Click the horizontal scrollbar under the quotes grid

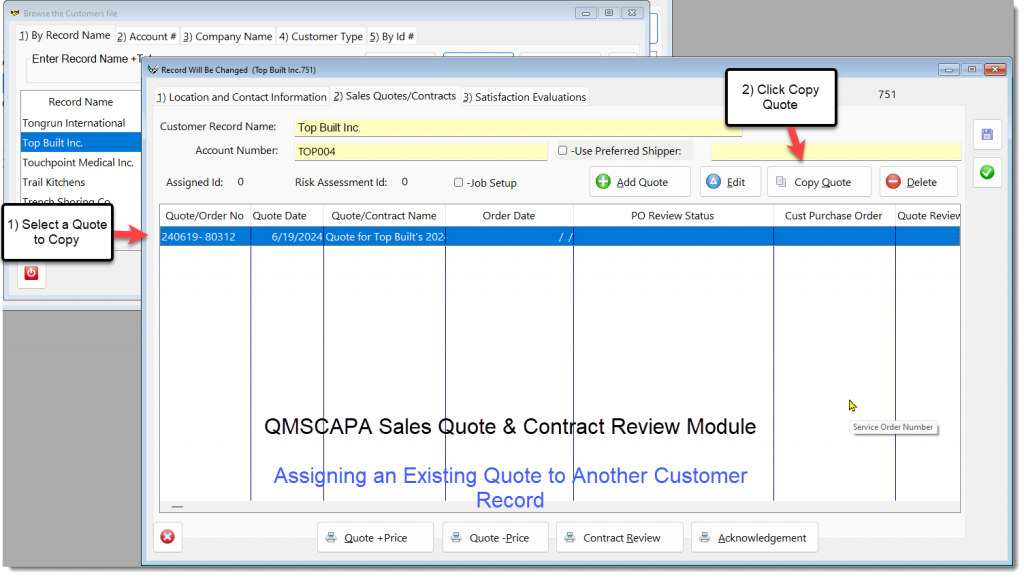(560, 507)
